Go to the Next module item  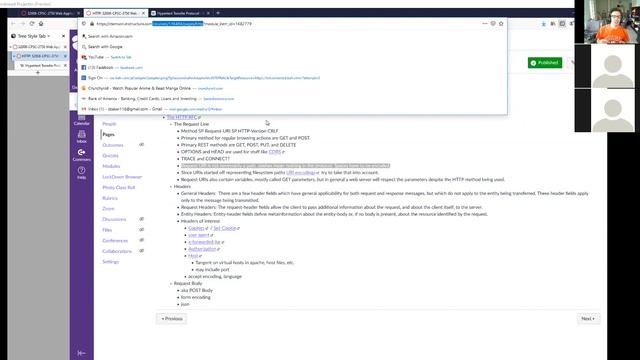coord(588,318)
